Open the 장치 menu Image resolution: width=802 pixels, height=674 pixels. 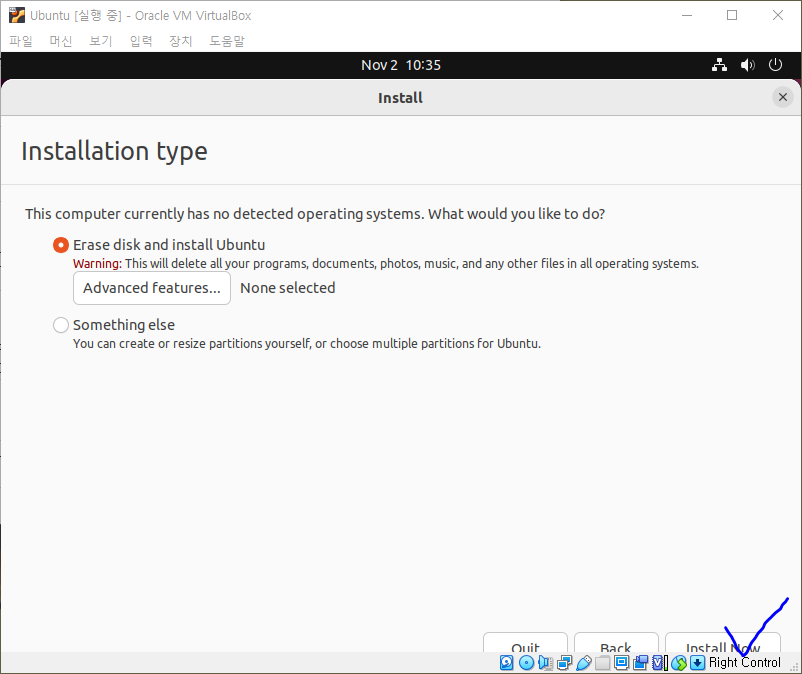[181, 41]
